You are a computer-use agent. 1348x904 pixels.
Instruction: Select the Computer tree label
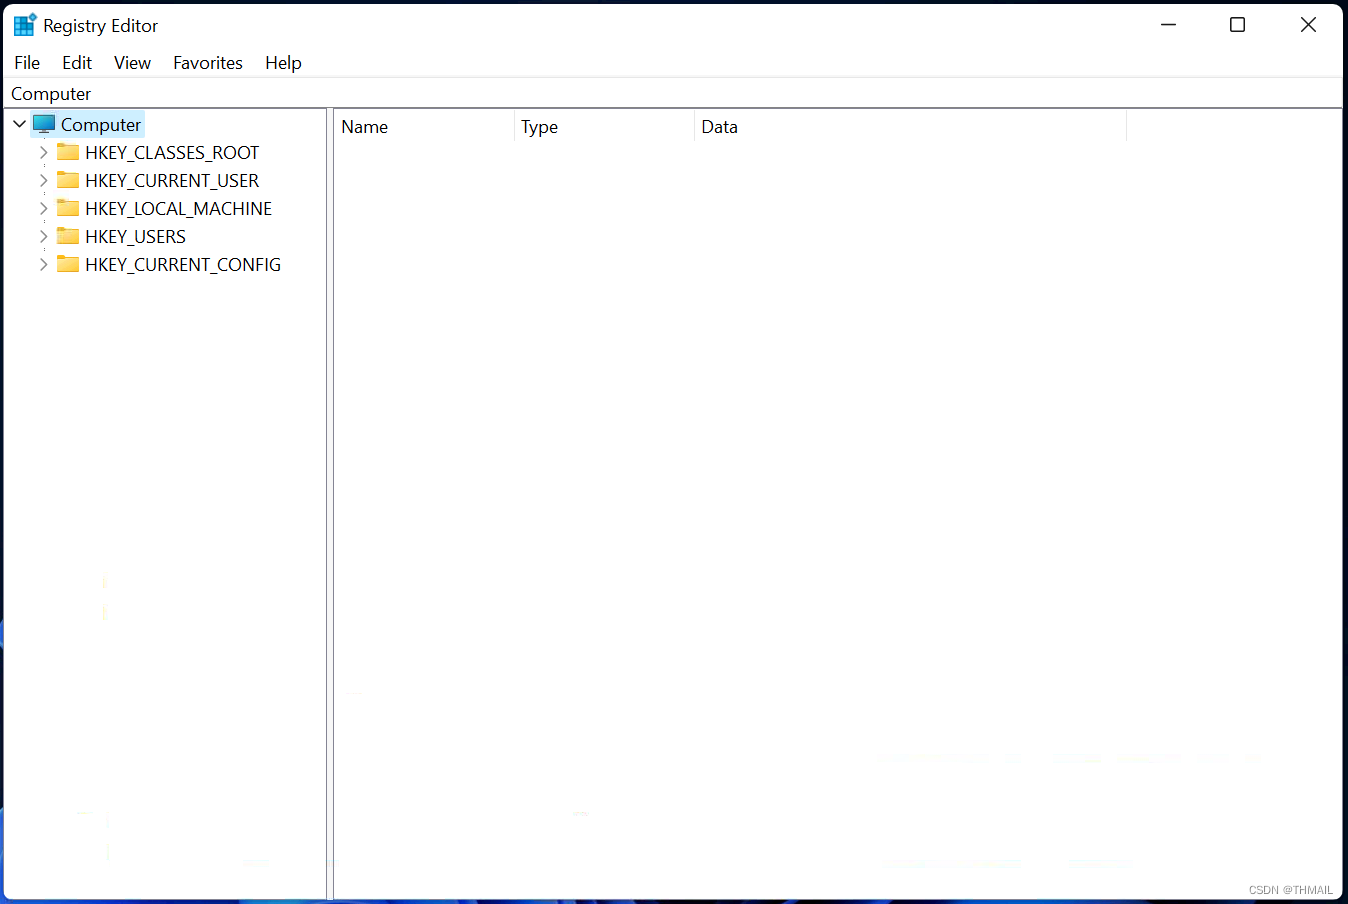point(101,124)
